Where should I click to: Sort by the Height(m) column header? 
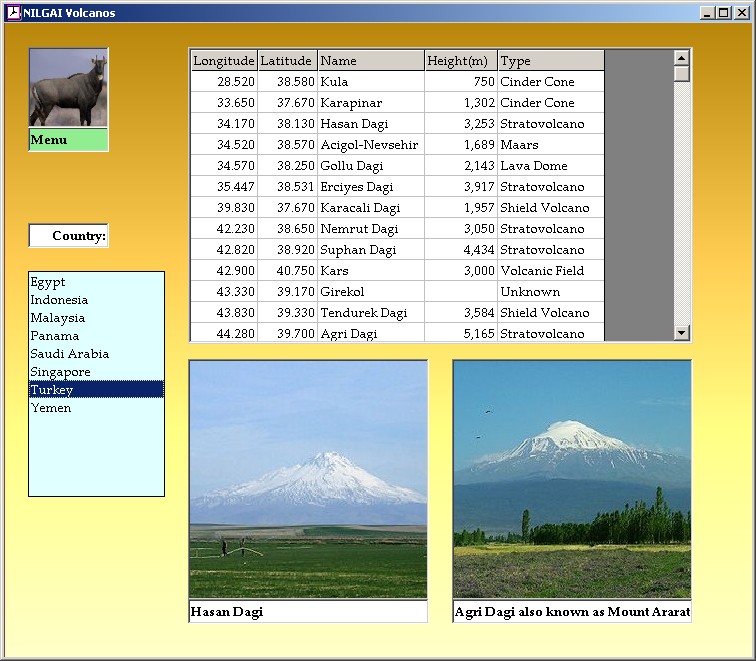pos(460,61)
